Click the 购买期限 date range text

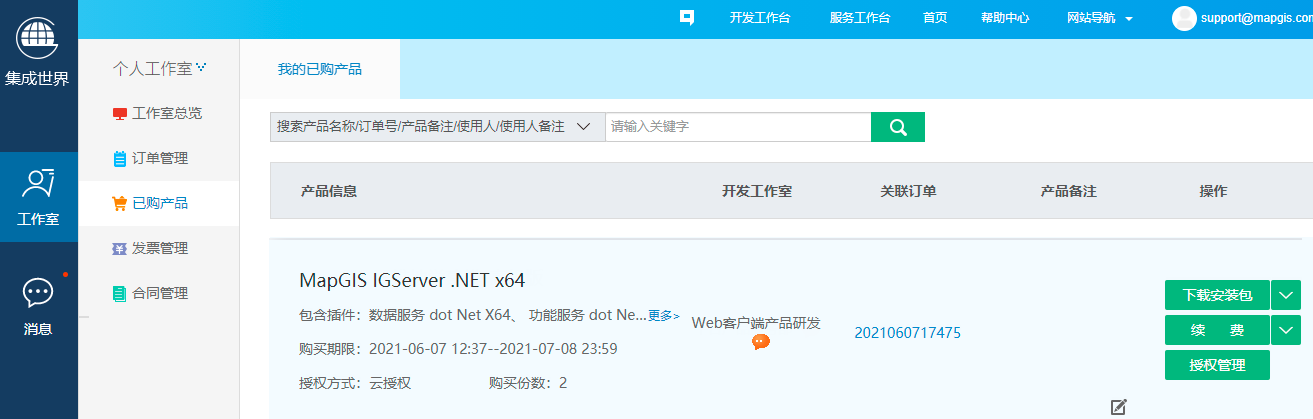tap(458, 349)
